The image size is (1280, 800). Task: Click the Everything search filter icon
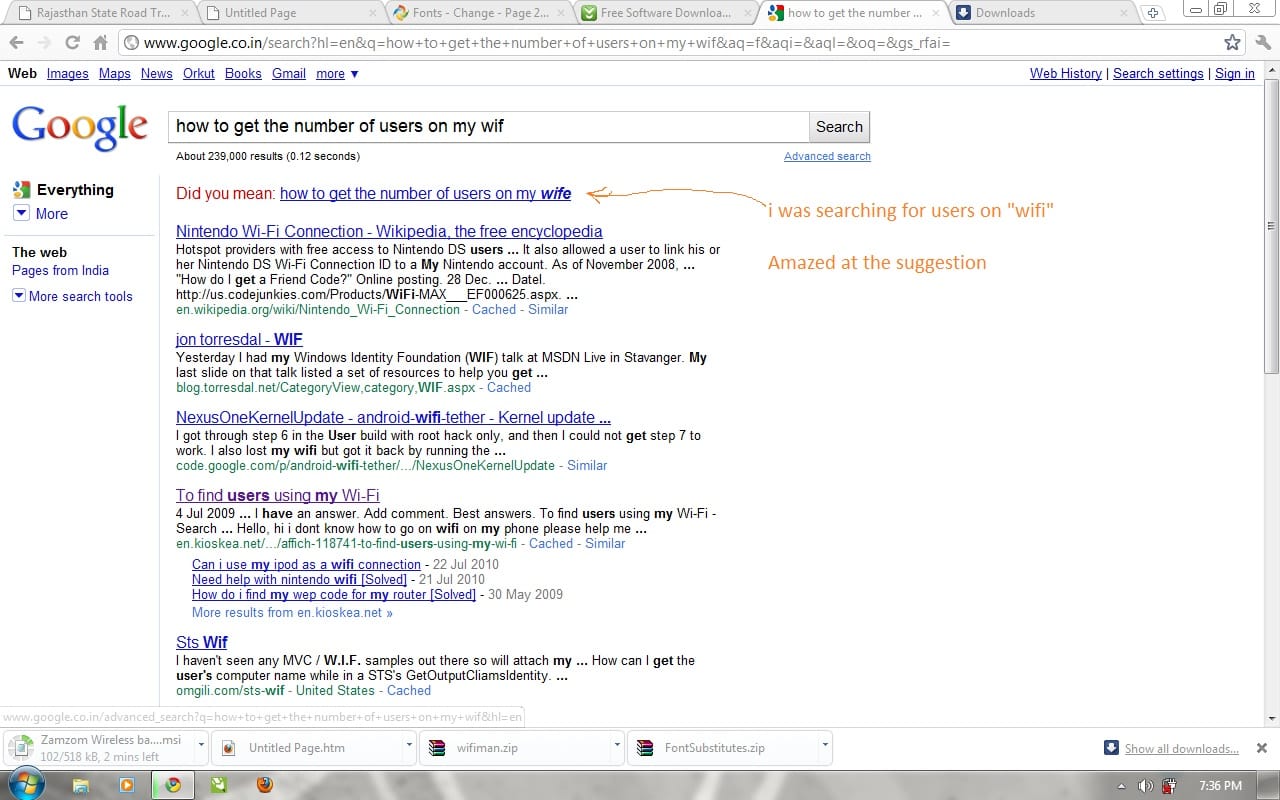click(x=21, y=189)
